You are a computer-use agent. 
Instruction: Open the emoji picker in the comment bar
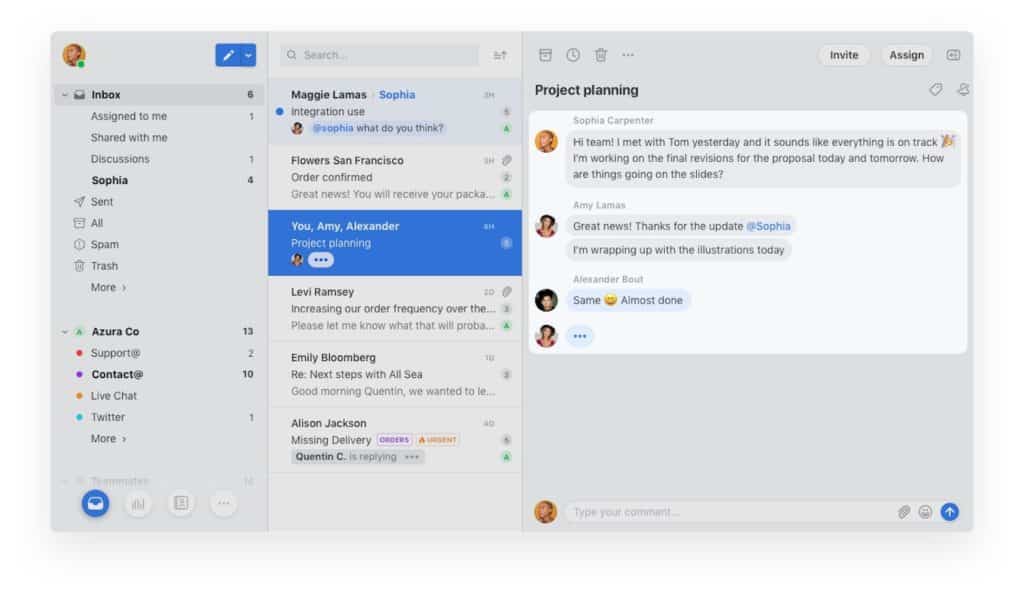926,512
